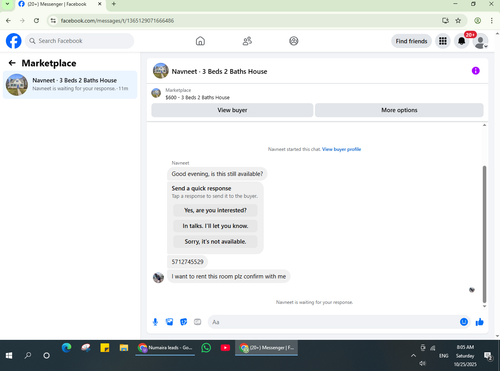Bookmark this page with star icon
The height and width of the screenshot is (371, 500).
click(458, 21)
